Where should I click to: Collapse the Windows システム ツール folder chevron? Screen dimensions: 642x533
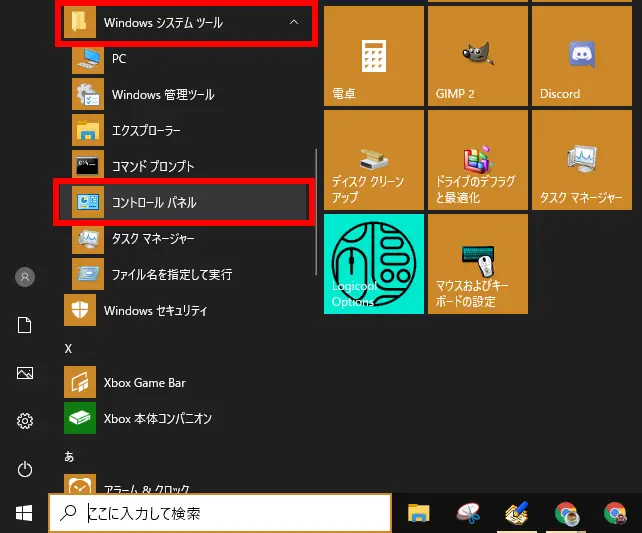[x=294, y=23]
